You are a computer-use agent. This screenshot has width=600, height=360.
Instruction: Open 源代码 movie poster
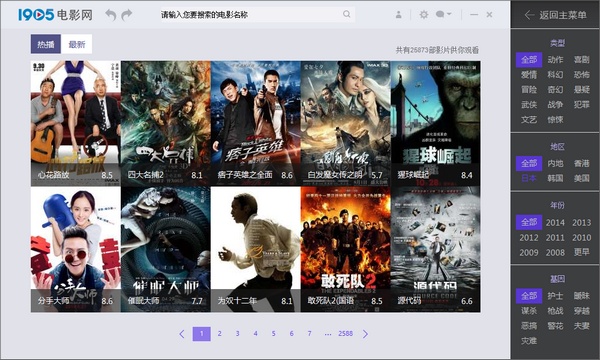coord(435,249)
